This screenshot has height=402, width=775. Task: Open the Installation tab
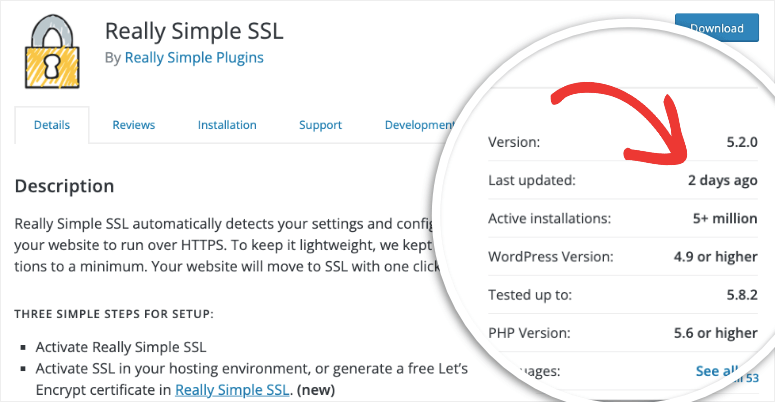227,125
